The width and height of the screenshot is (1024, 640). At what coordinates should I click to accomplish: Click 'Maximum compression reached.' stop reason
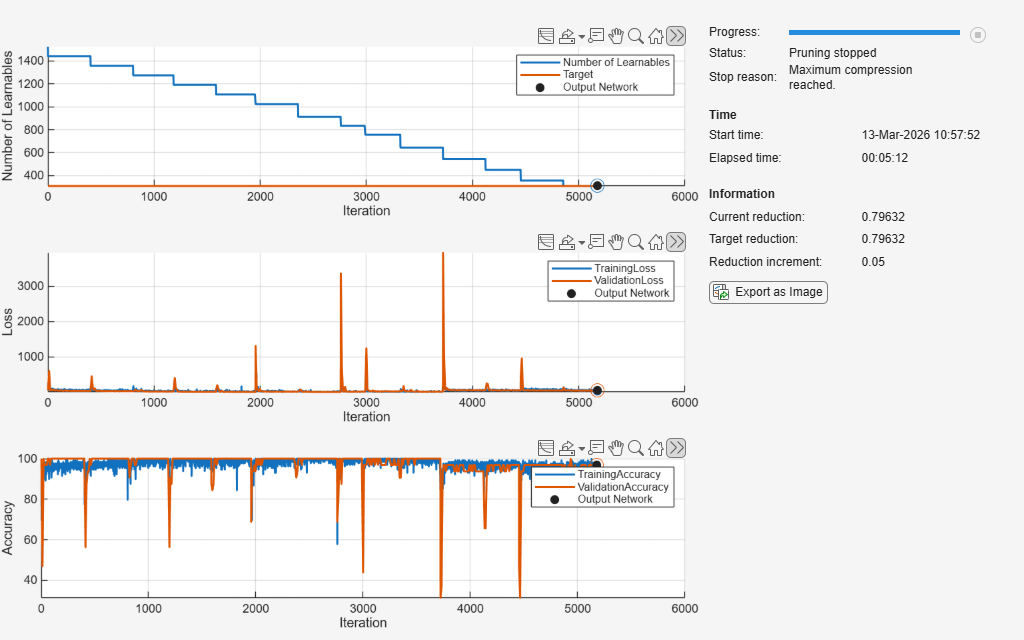850,77
